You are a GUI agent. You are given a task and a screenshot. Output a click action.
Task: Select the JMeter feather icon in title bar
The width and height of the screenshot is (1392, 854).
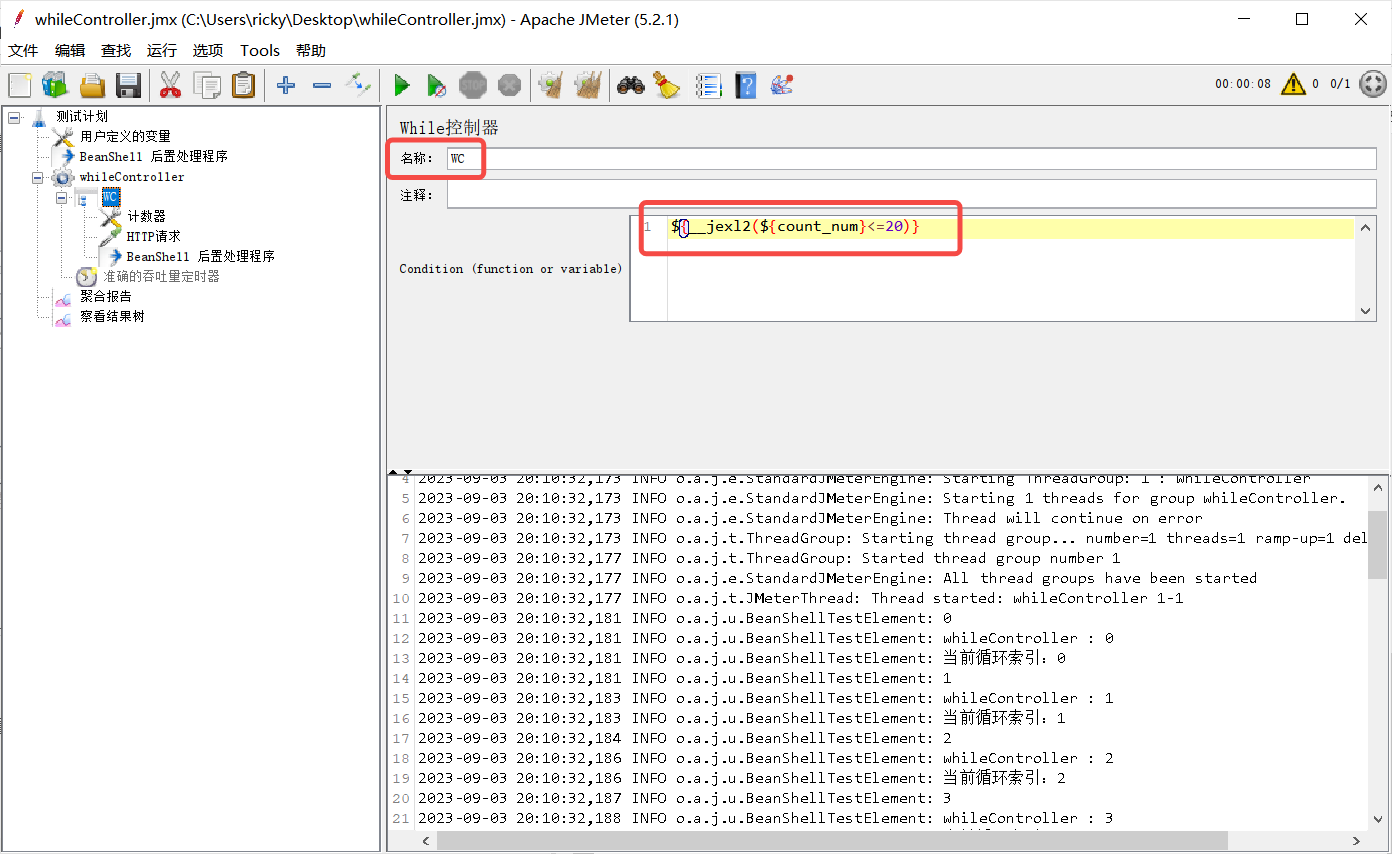click(17, 18)
